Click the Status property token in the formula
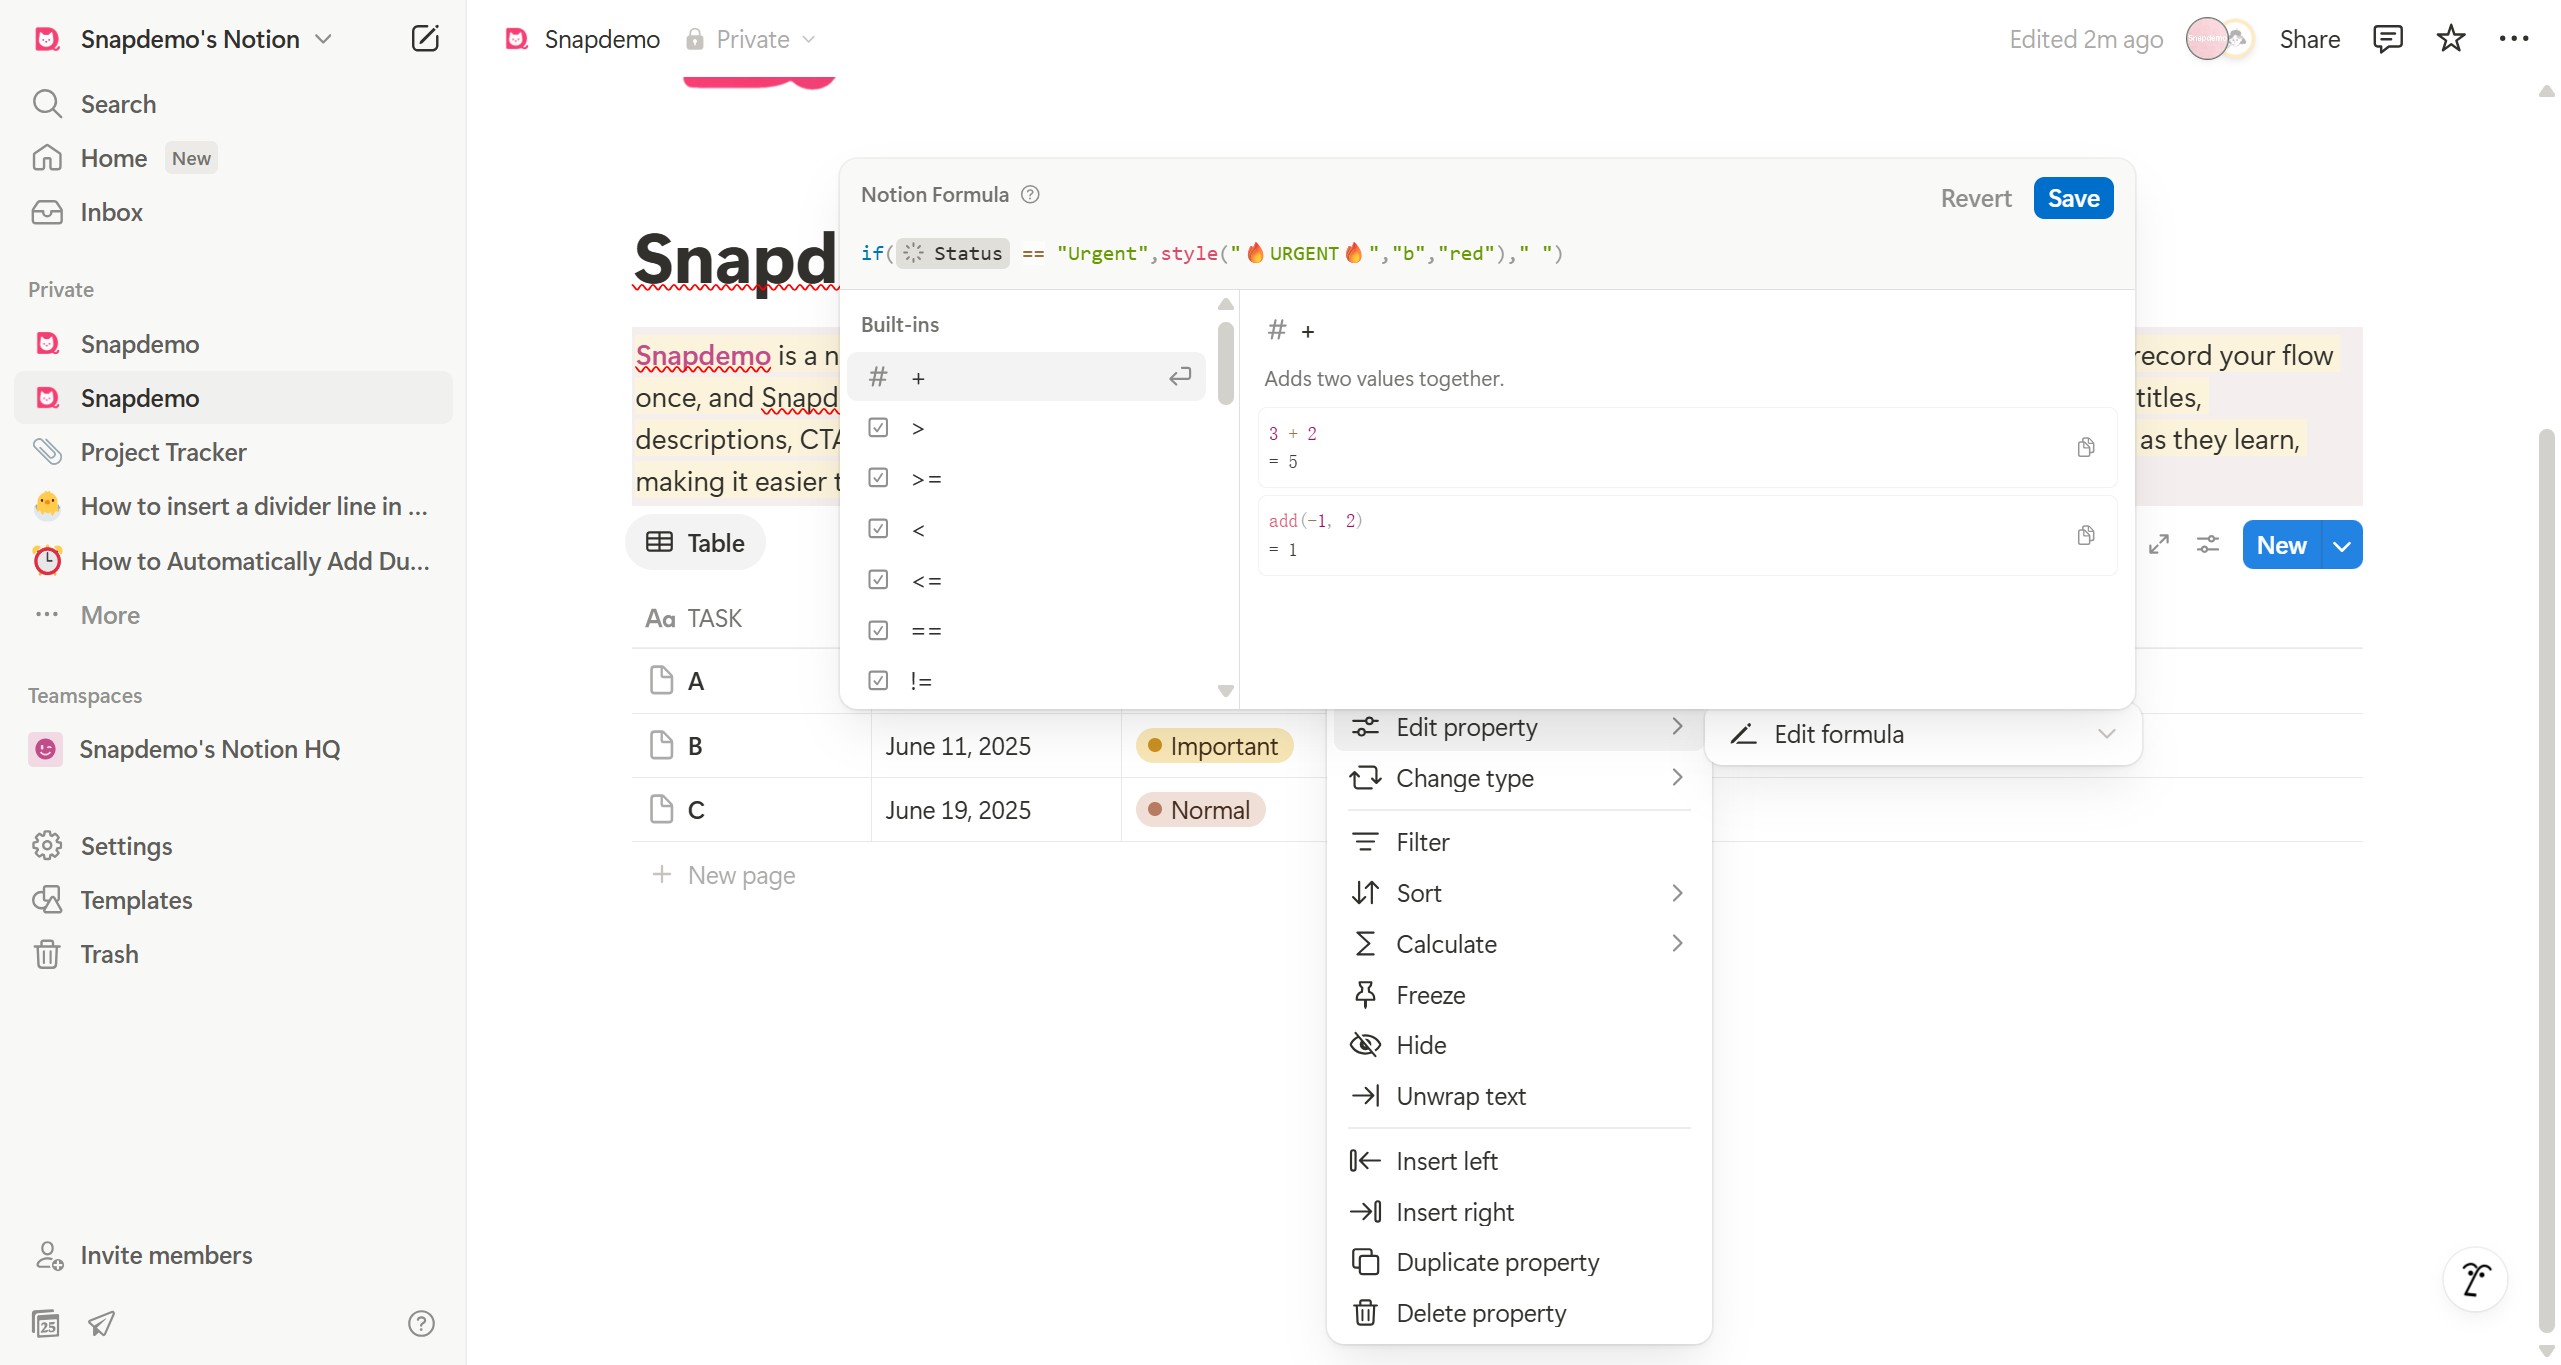 tap(953, 253)
